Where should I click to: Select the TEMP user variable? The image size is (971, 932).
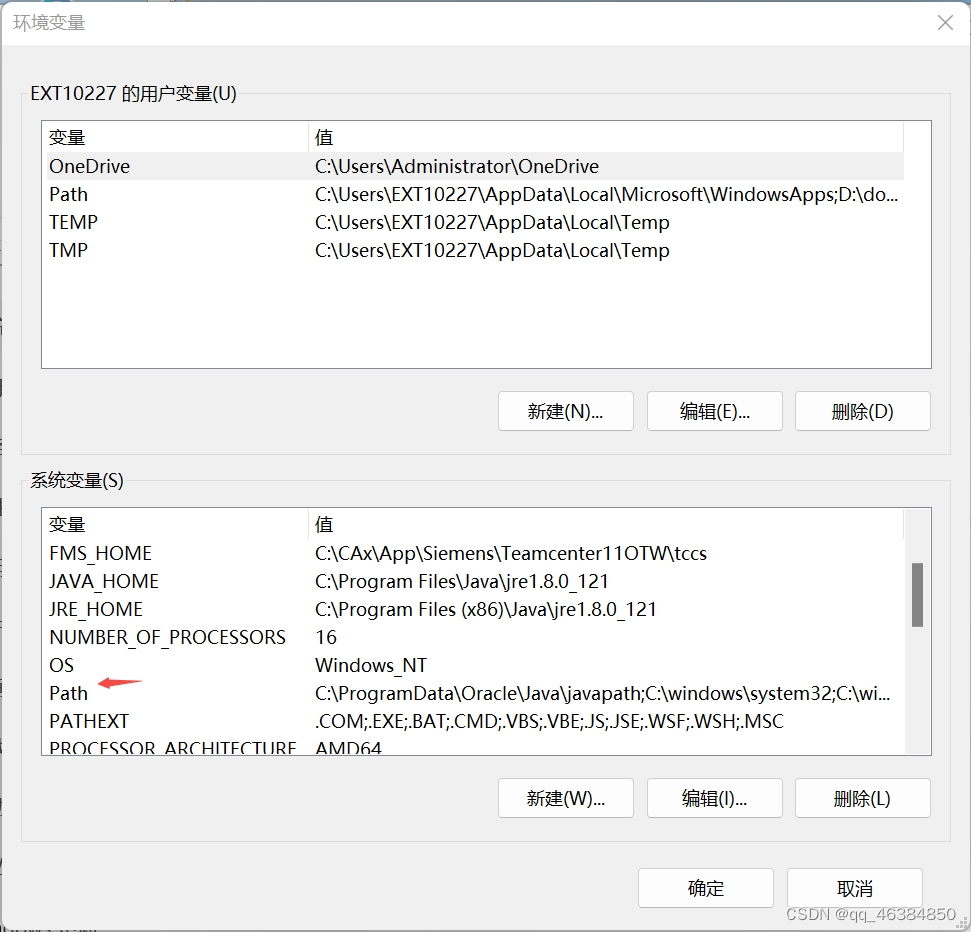click(475, 222)
